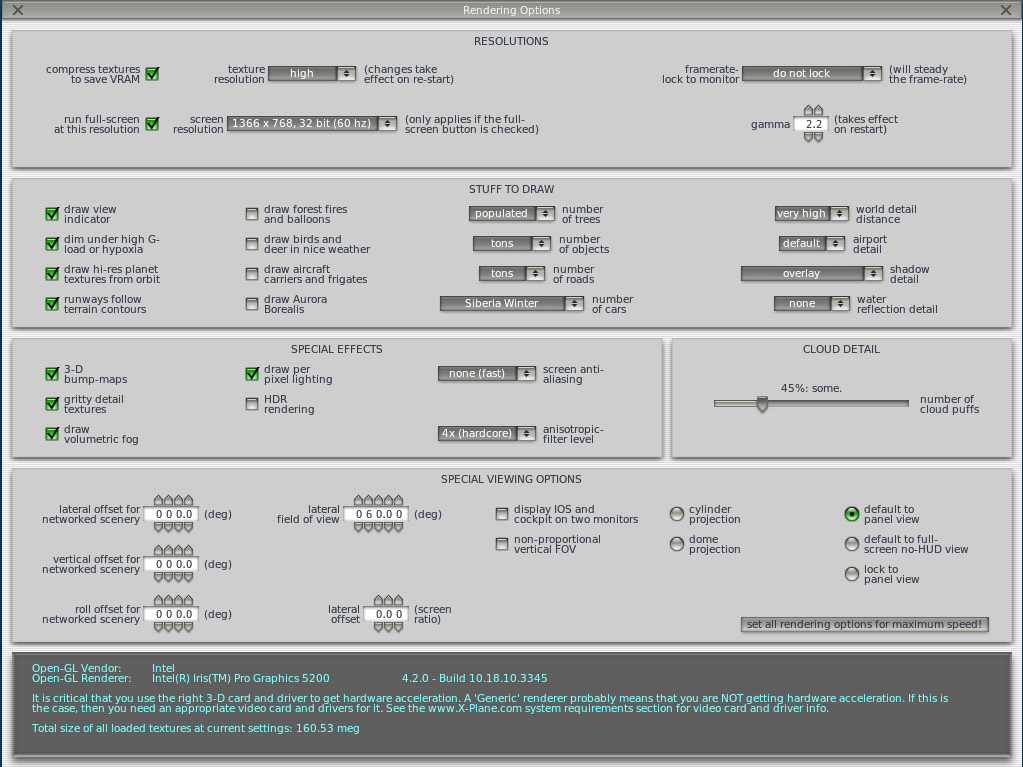
Task: Click the gamma value field
Action: click(x=811, y=124)
